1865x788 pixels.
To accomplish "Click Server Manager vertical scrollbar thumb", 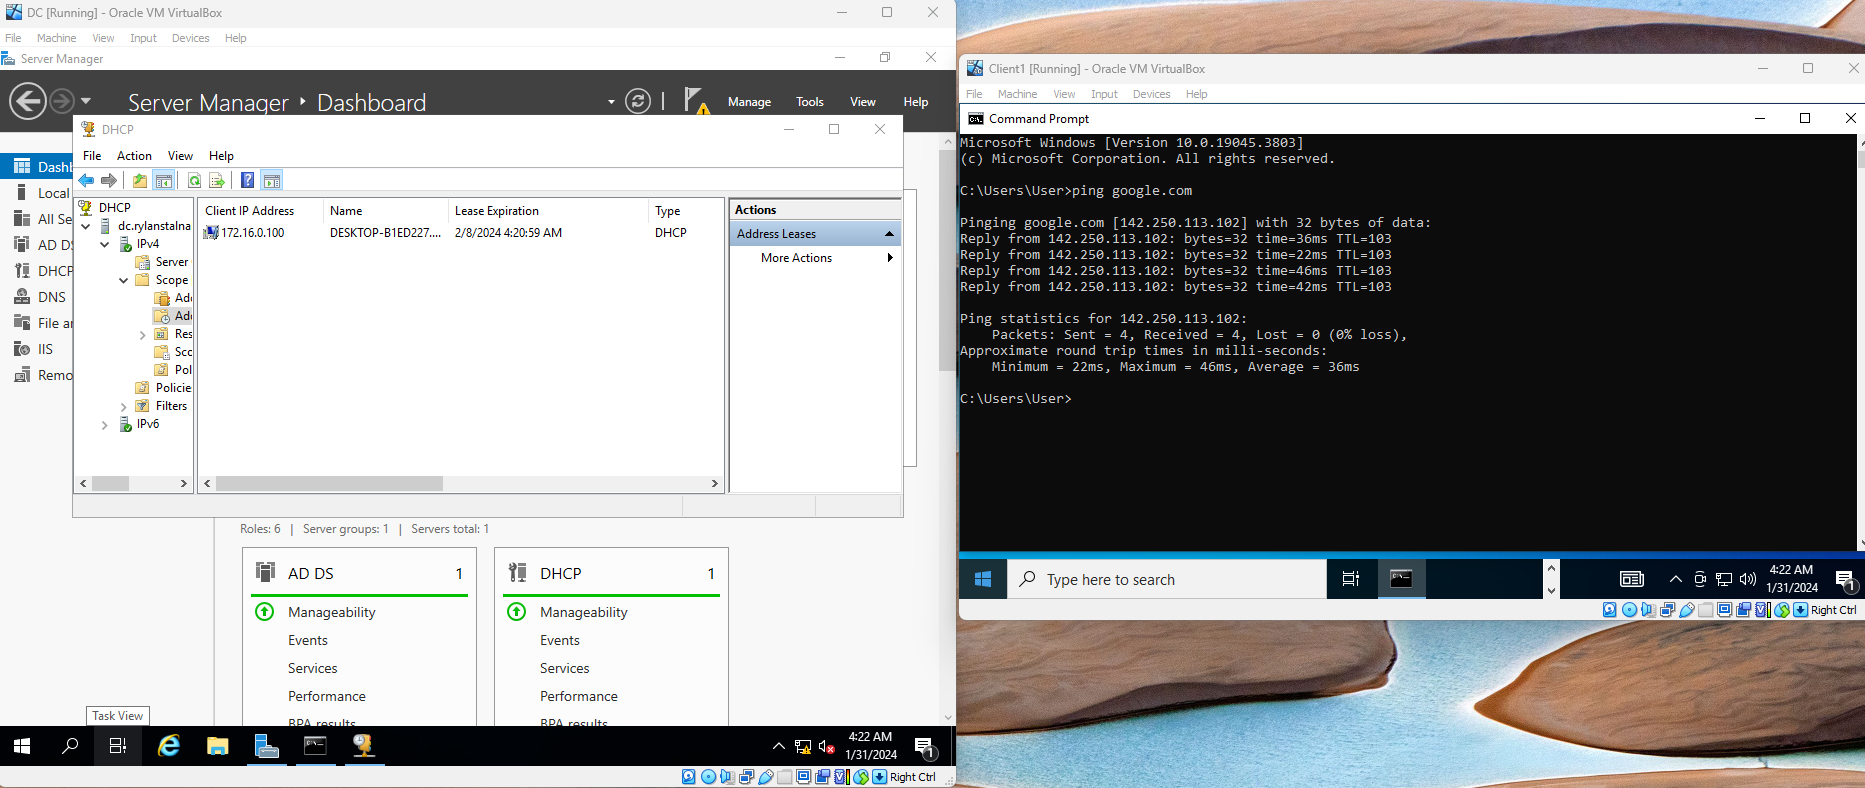I will (947, 262).
